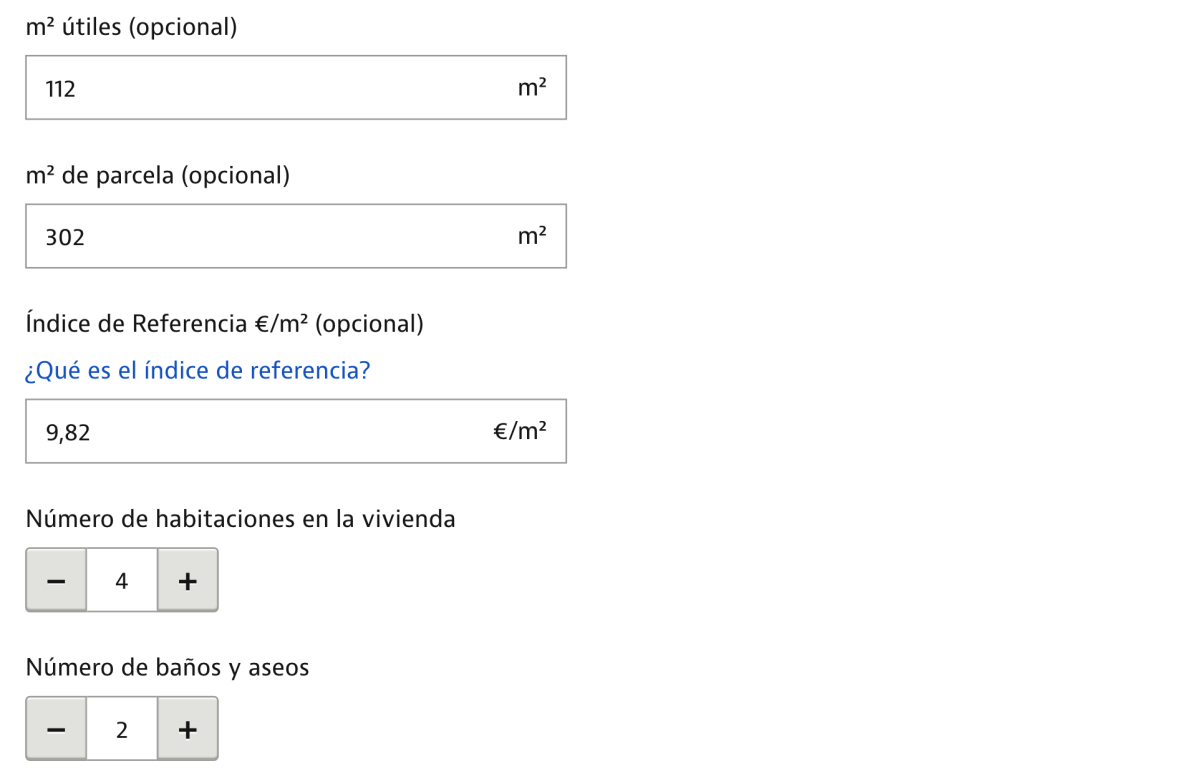
Task: Click the value 302 in the parcela field
Action: tap(63, 236)
